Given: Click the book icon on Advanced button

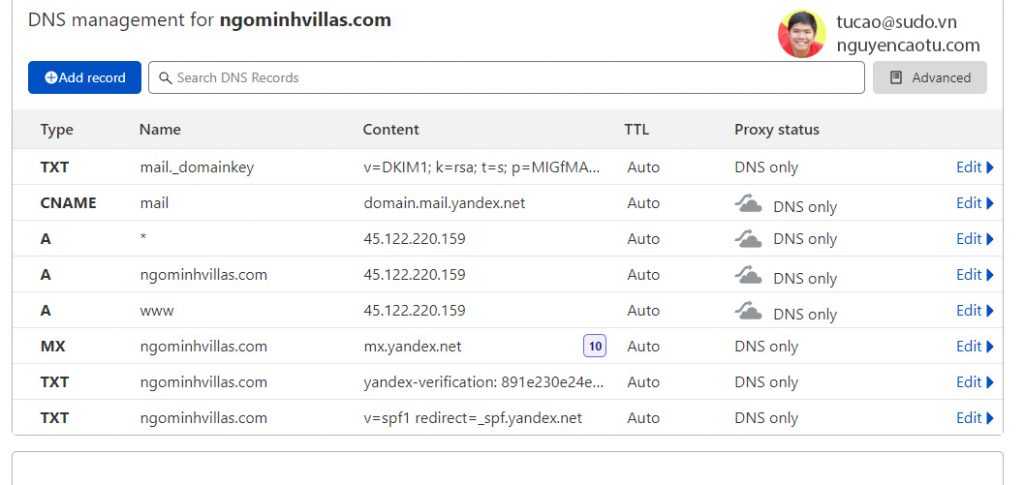Looking at the screenshot, I should tap(896, 78).
